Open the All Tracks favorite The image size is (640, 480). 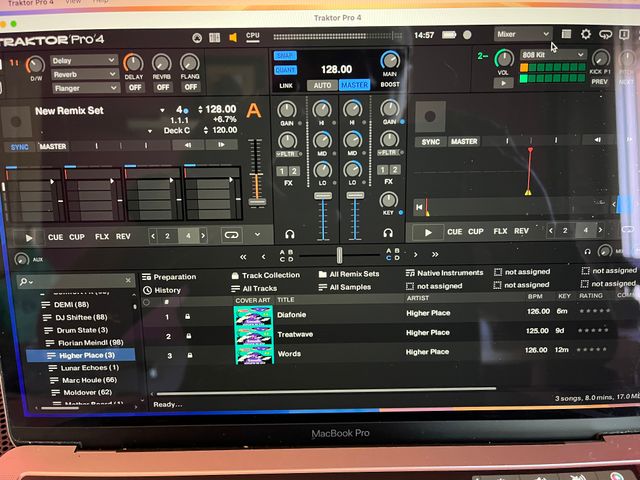(x=254, y=289)
